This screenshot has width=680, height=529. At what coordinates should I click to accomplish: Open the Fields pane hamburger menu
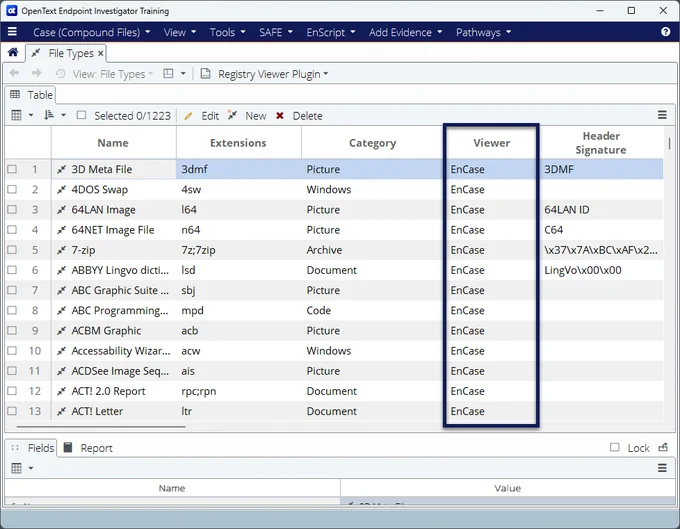pos(662,468)
